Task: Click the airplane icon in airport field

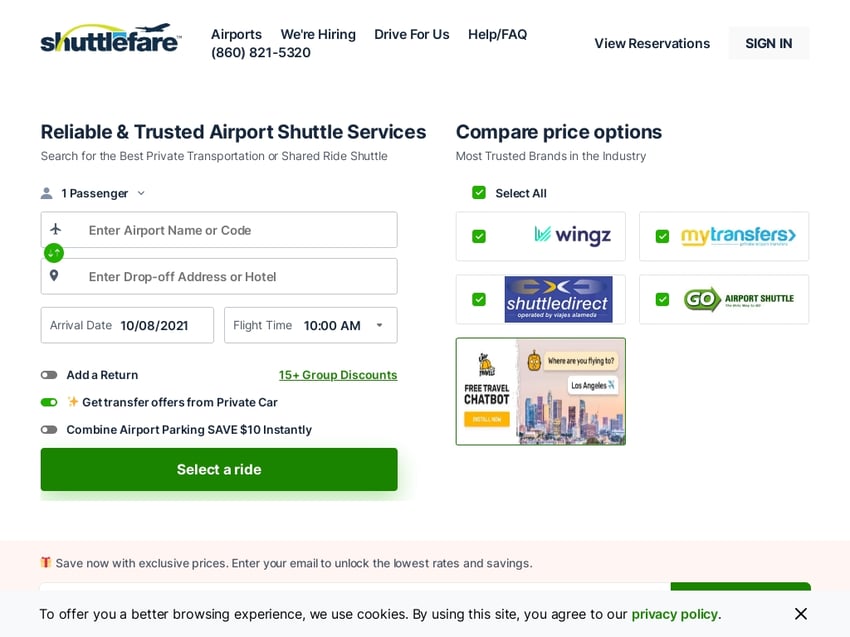Action: click(56, 229)
